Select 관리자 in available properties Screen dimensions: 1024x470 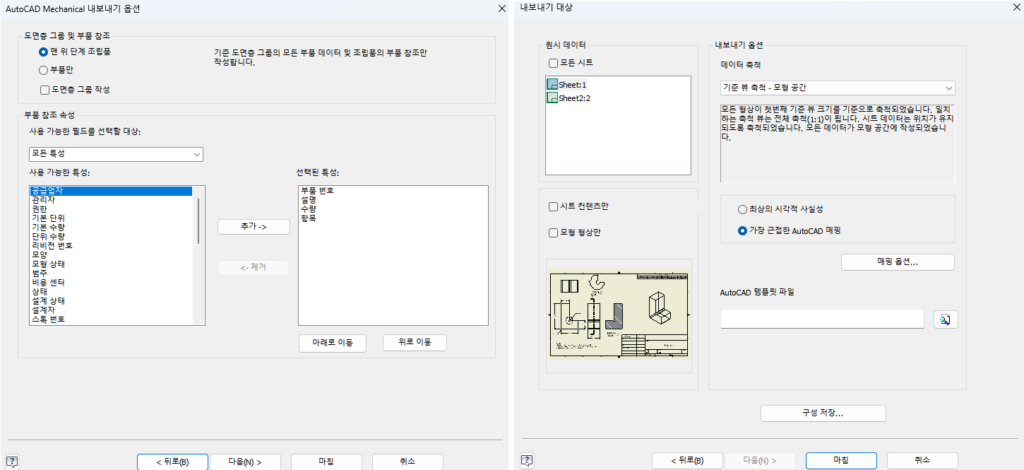[42, 200]
